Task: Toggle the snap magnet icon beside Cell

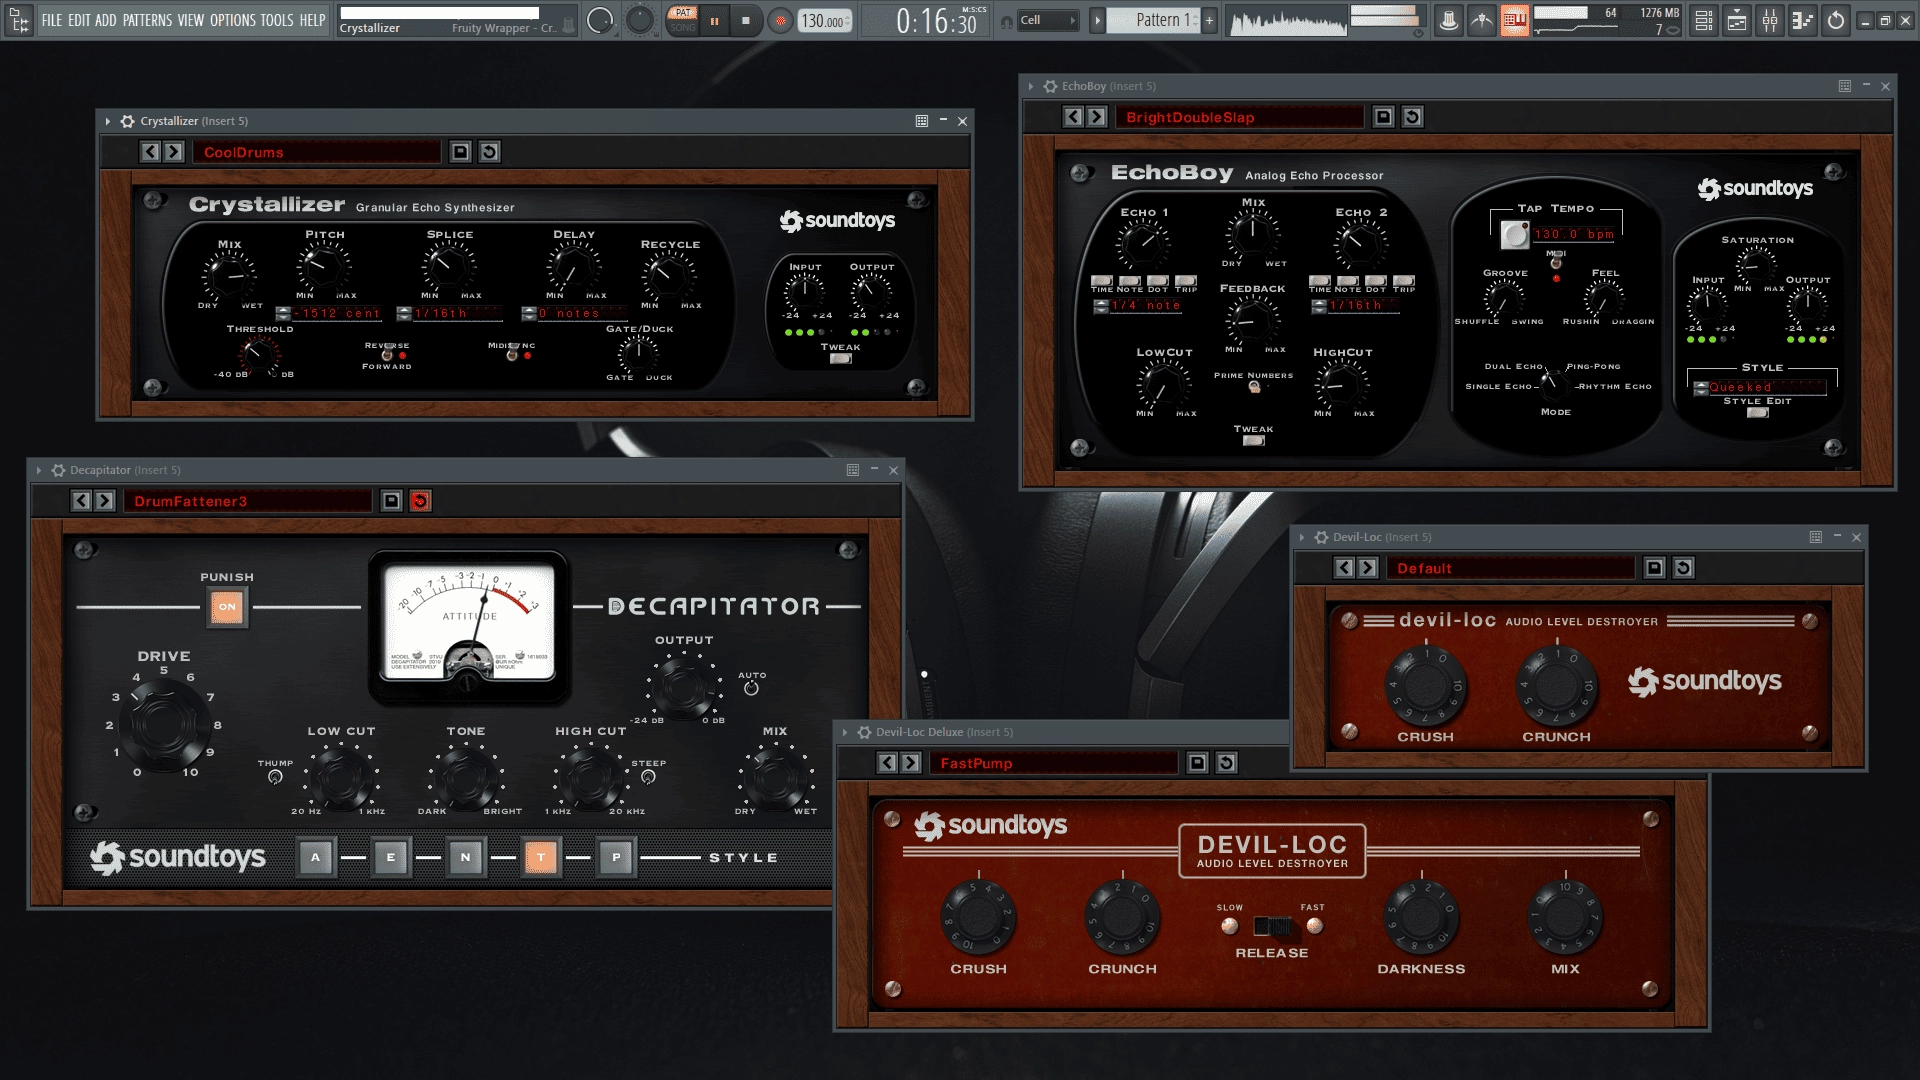Action: coord(1005,21)
